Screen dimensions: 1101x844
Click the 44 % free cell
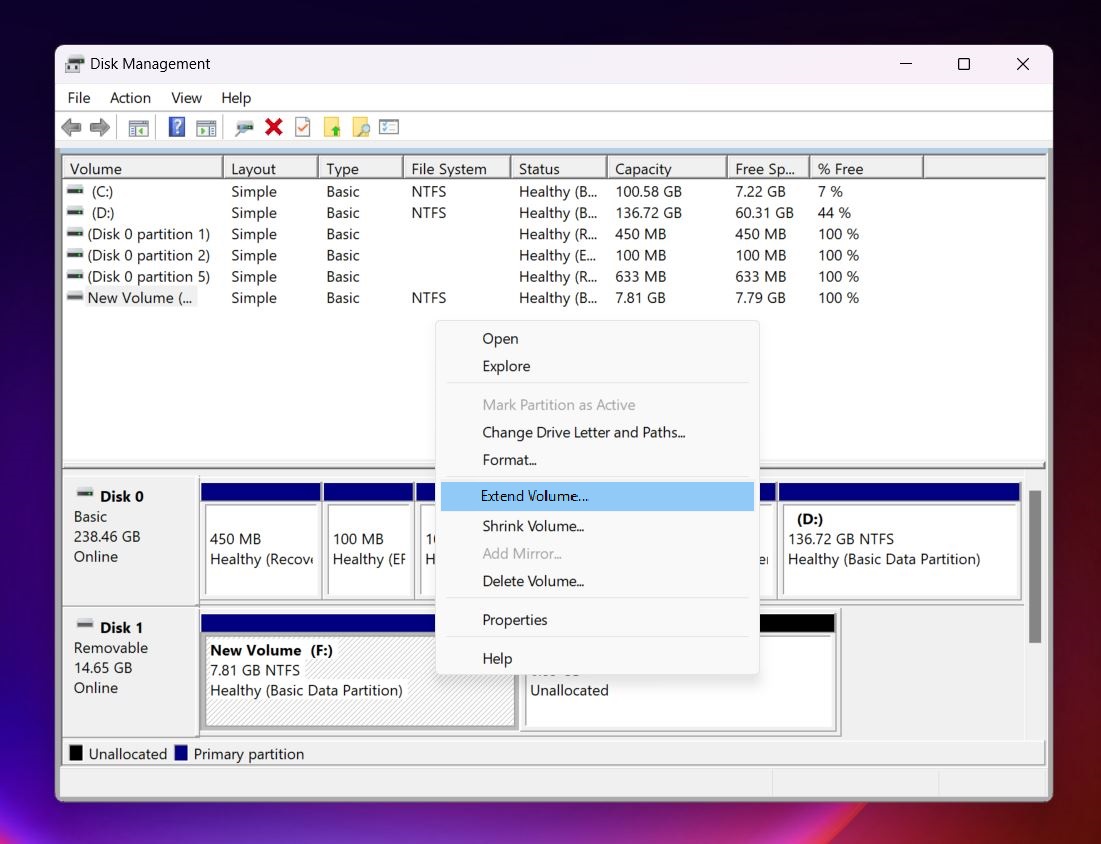[x=834, y=213]
